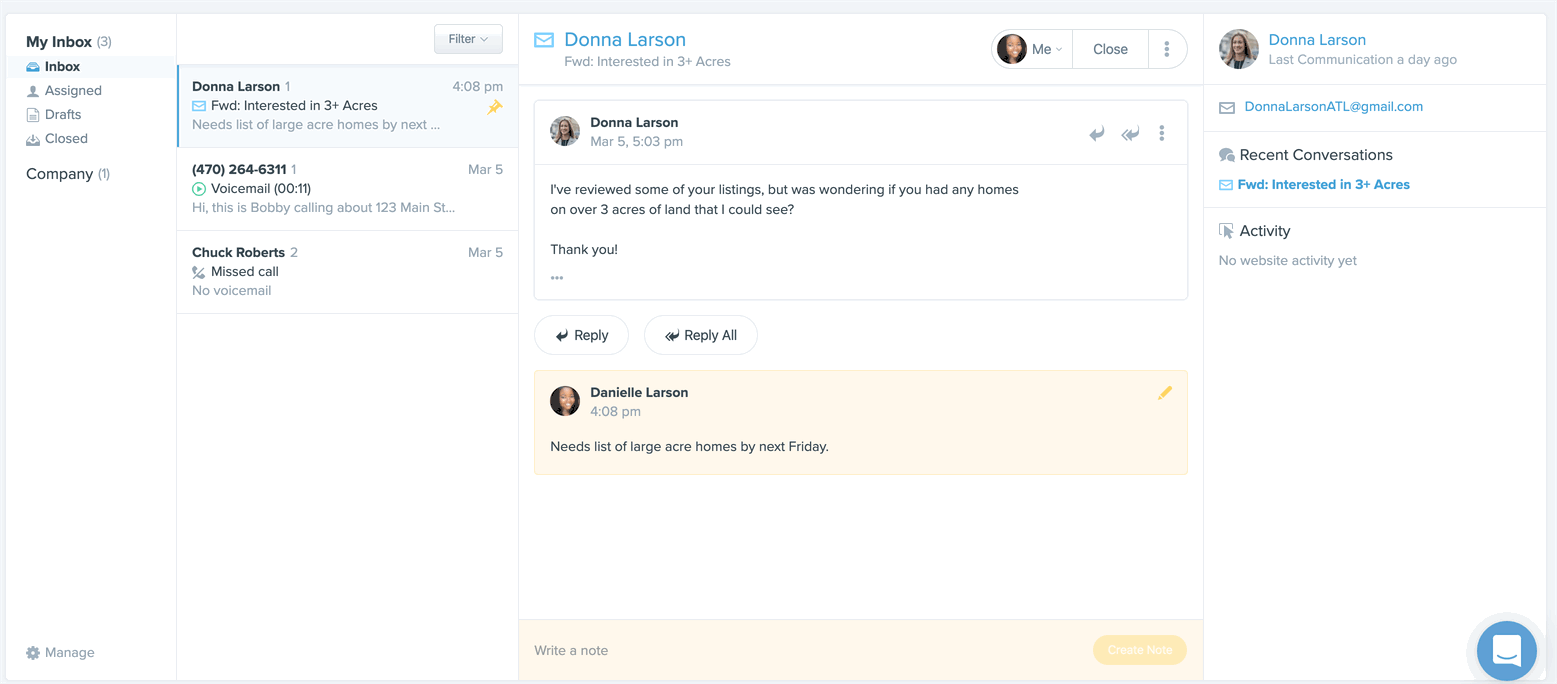
Task: Select Inbox under My Inbox
Action: coord(62,66)
